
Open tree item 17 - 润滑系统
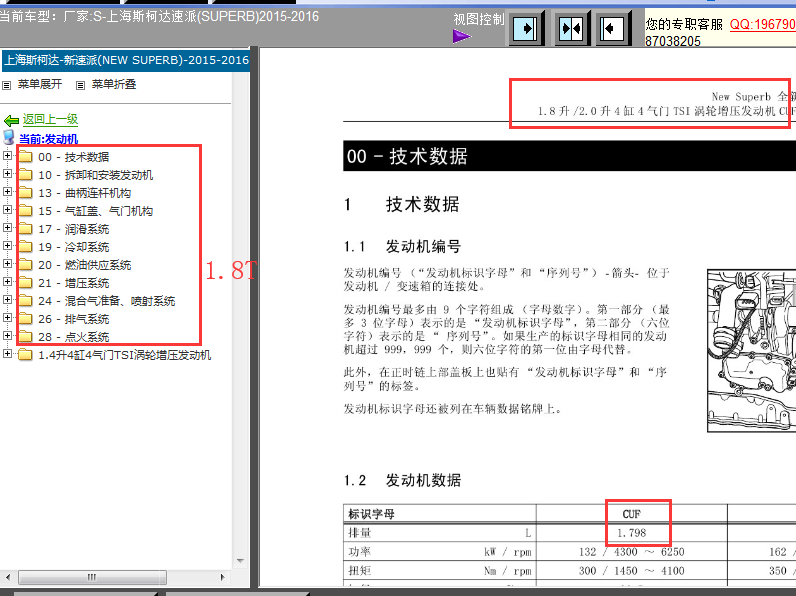(x=74, y=229)
